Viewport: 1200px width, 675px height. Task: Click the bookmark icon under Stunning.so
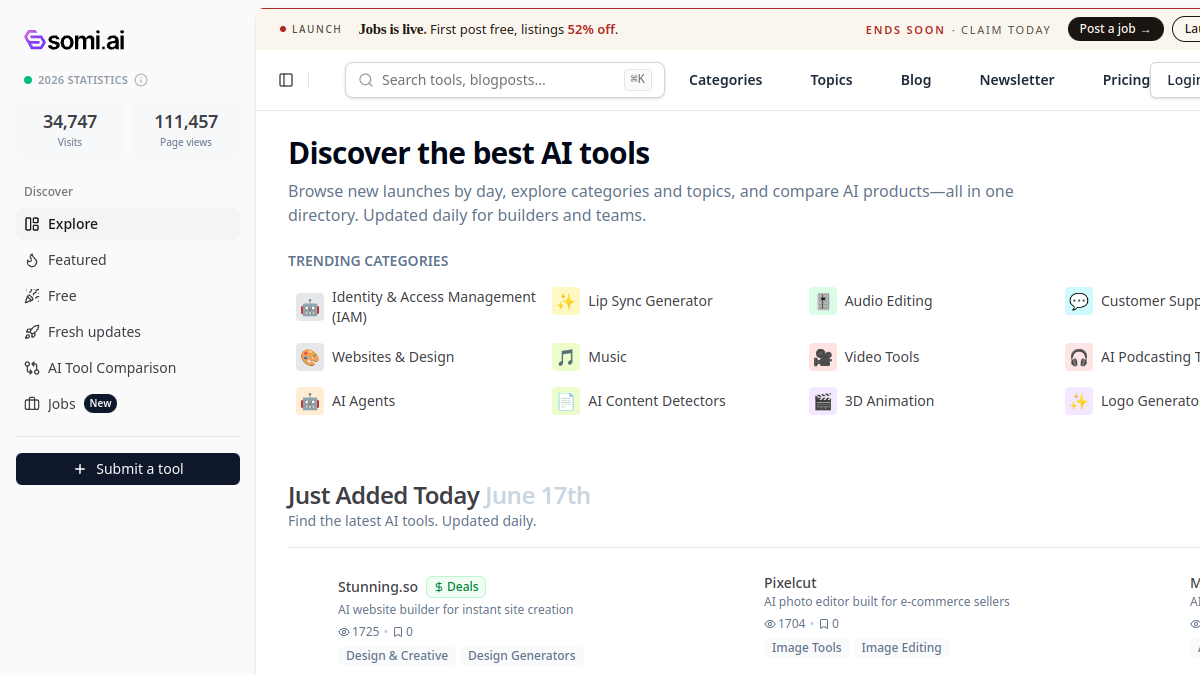pos(398,632)
